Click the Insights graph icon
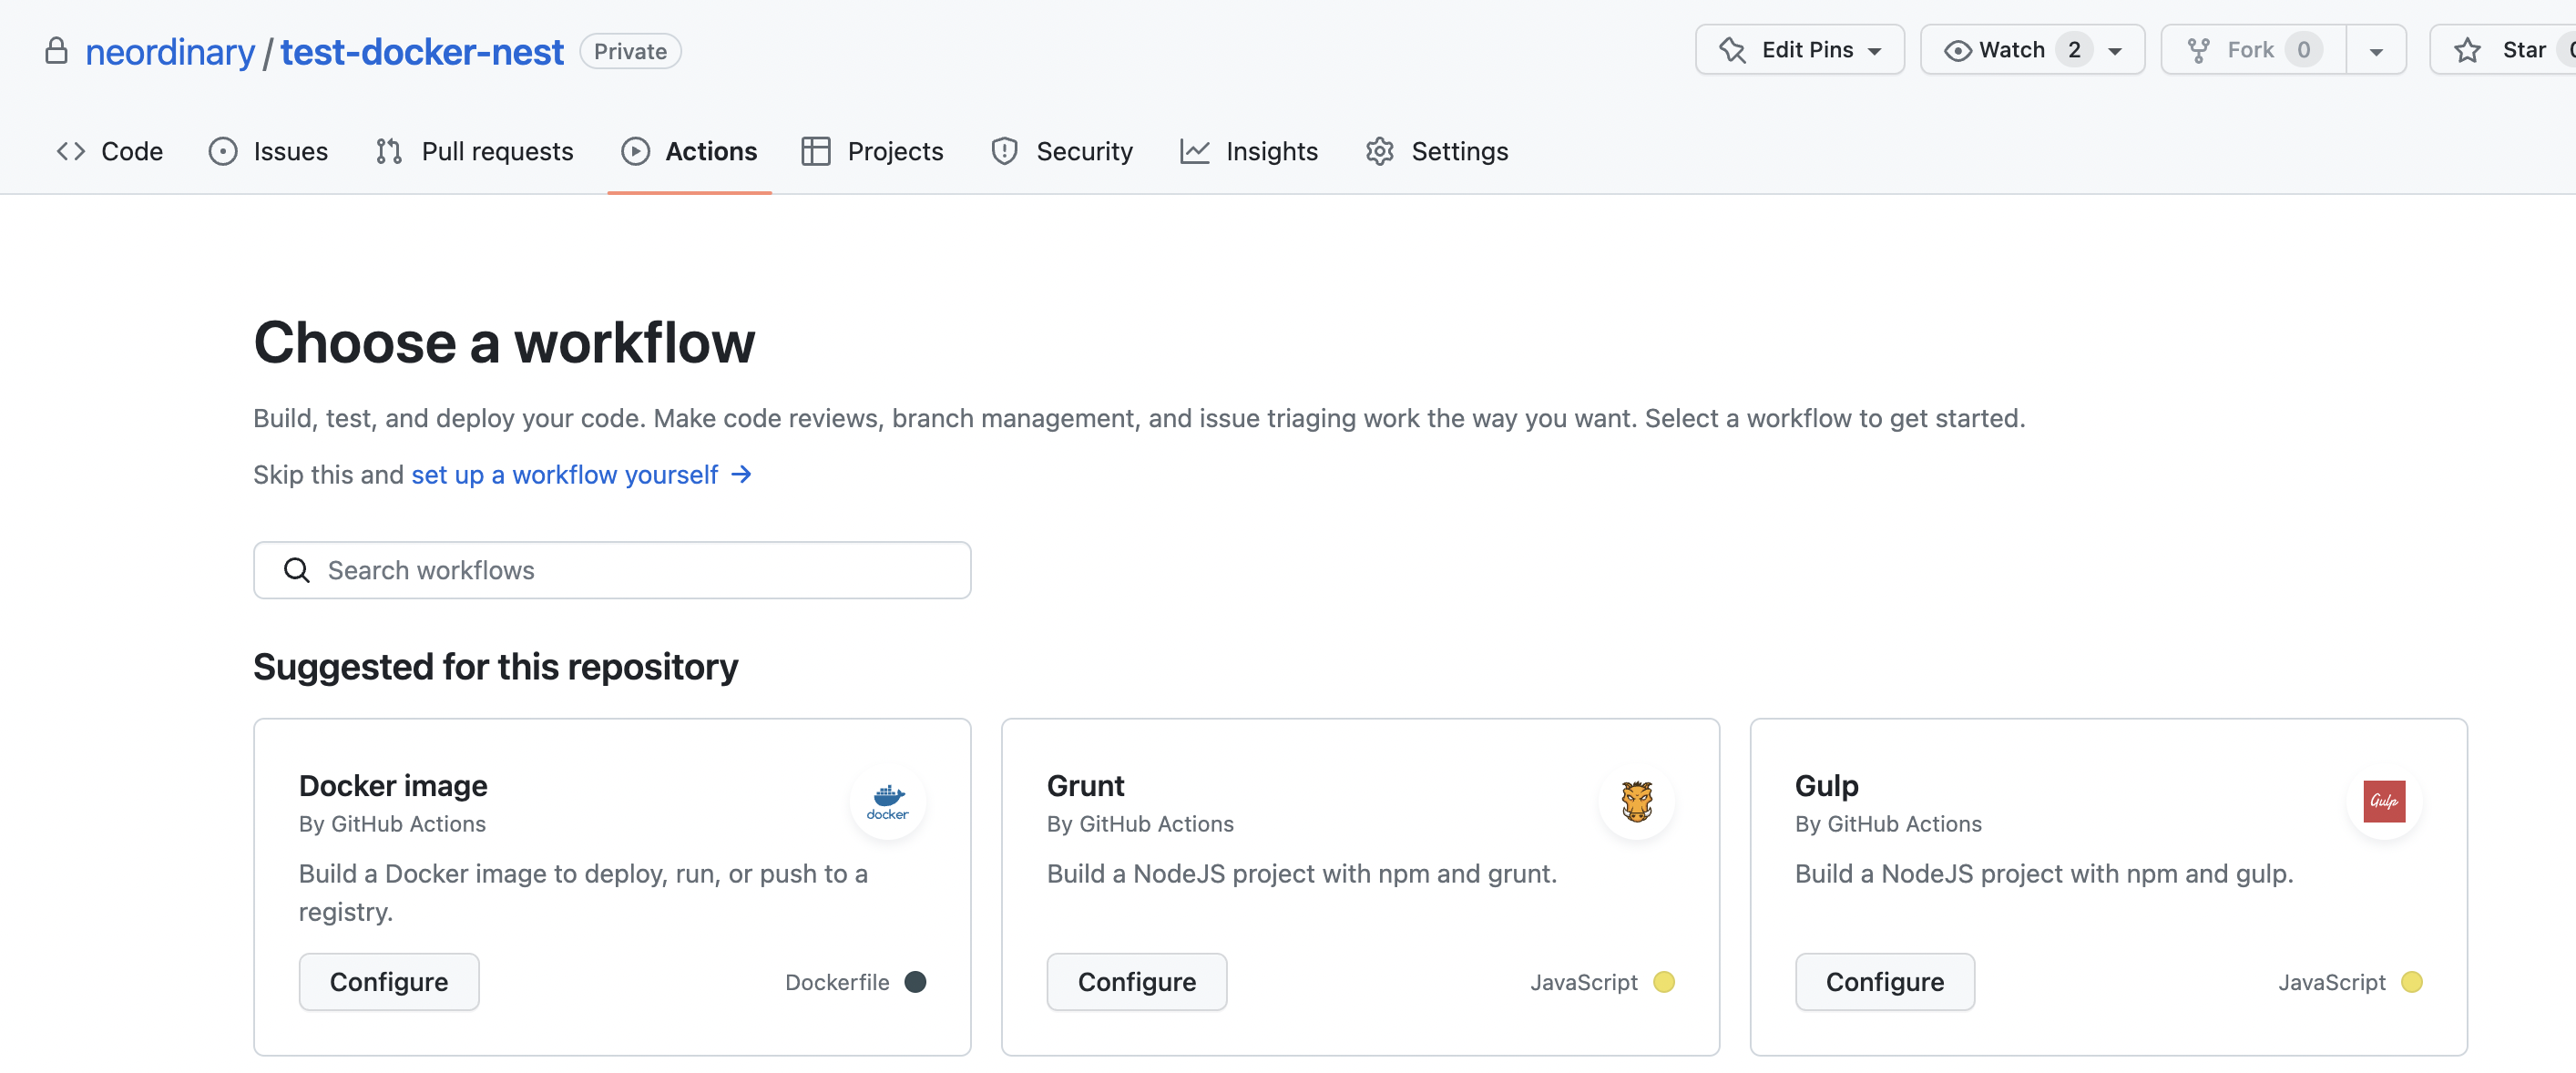This screenshot has width=2576, height=1073. coord(1194,151)
